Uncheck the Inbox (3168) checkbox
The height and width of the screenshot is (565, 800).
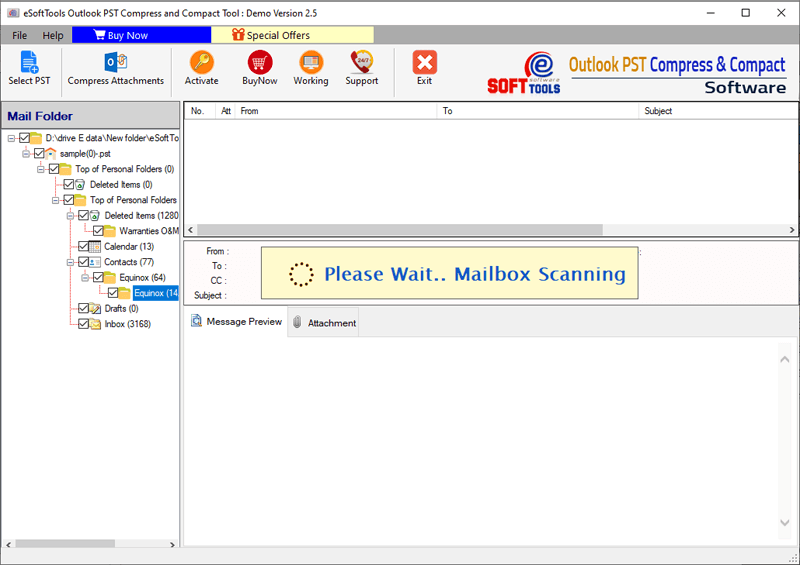click(x=83, y=324)
